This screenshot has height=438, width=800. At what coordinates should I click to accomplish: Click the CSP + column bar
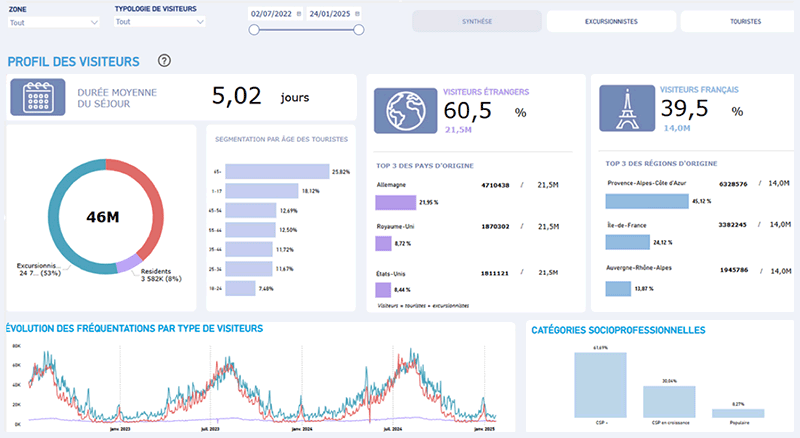coord(601,385)
